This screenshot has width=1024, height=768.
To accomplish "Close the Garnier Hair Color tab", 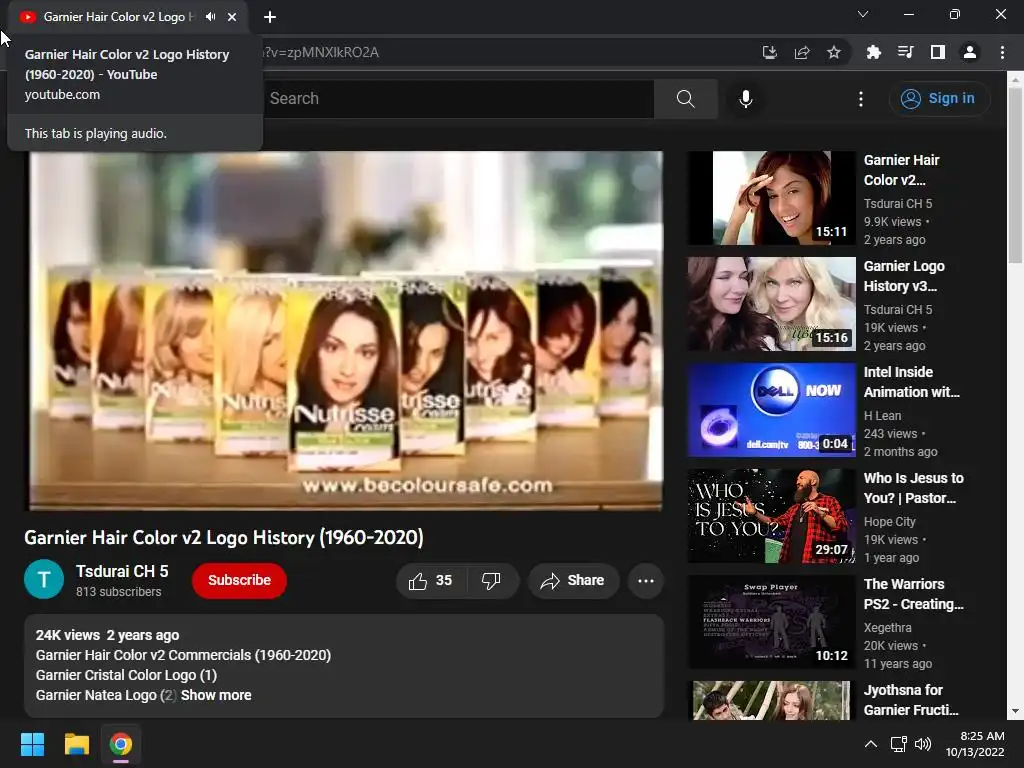I will [x=232, y=17].
